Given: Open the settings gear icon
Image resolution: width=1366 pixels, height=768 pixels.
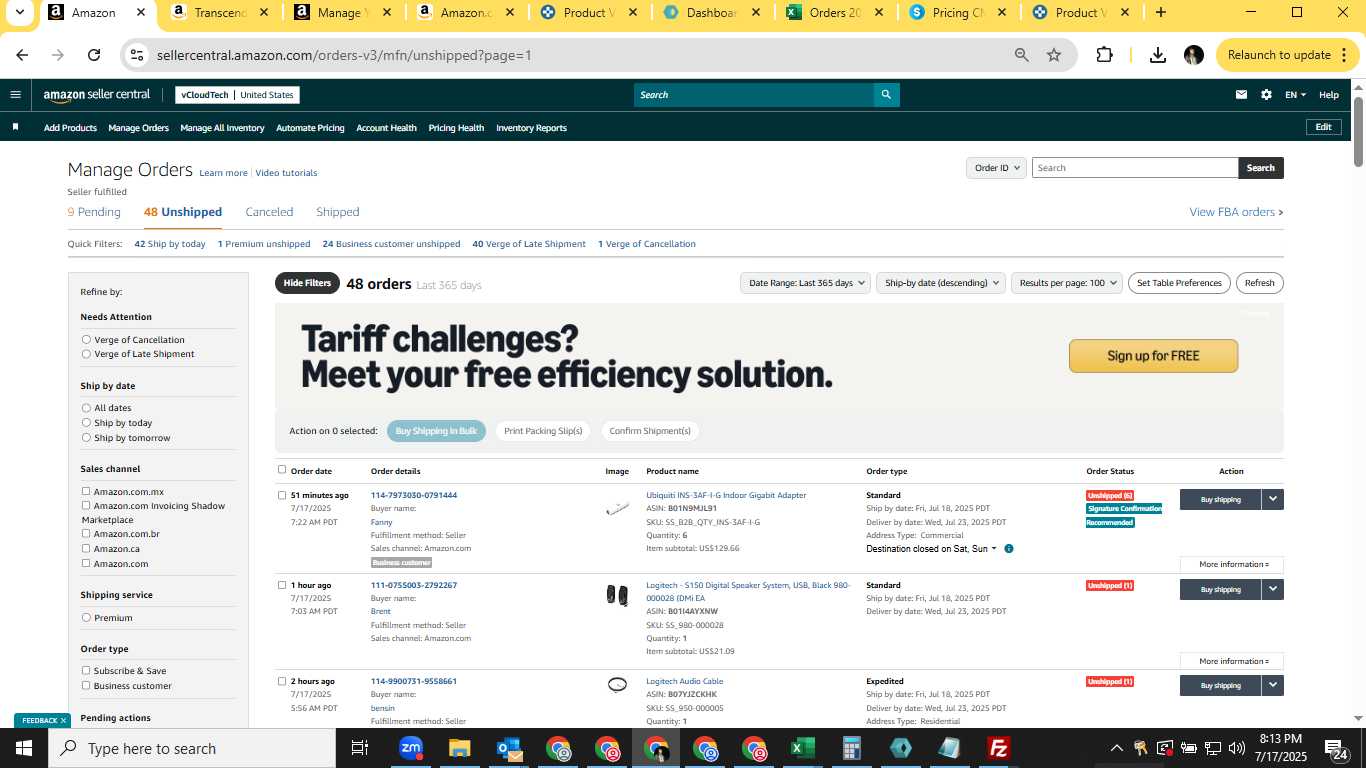Looking at the screenshot, I should (x=1266, y=95).
